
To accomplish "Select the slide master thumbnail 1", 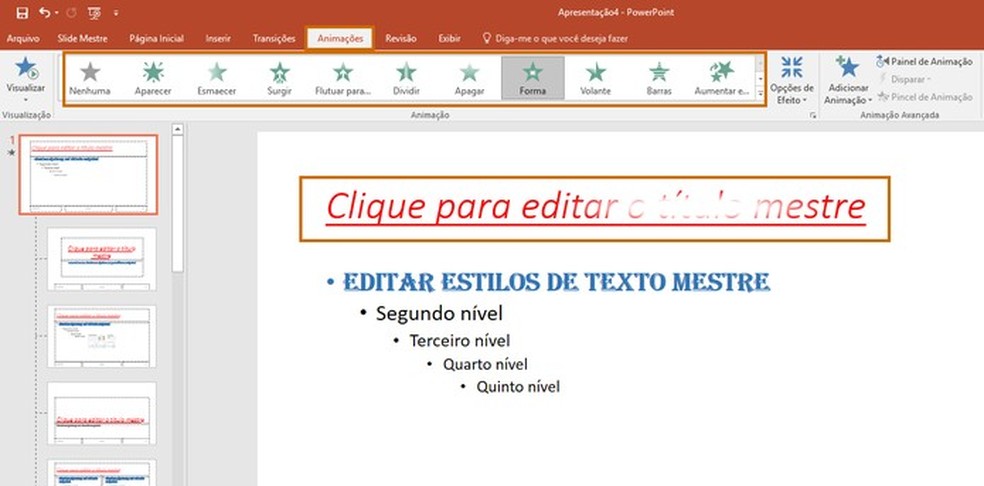I will [88, 175].
